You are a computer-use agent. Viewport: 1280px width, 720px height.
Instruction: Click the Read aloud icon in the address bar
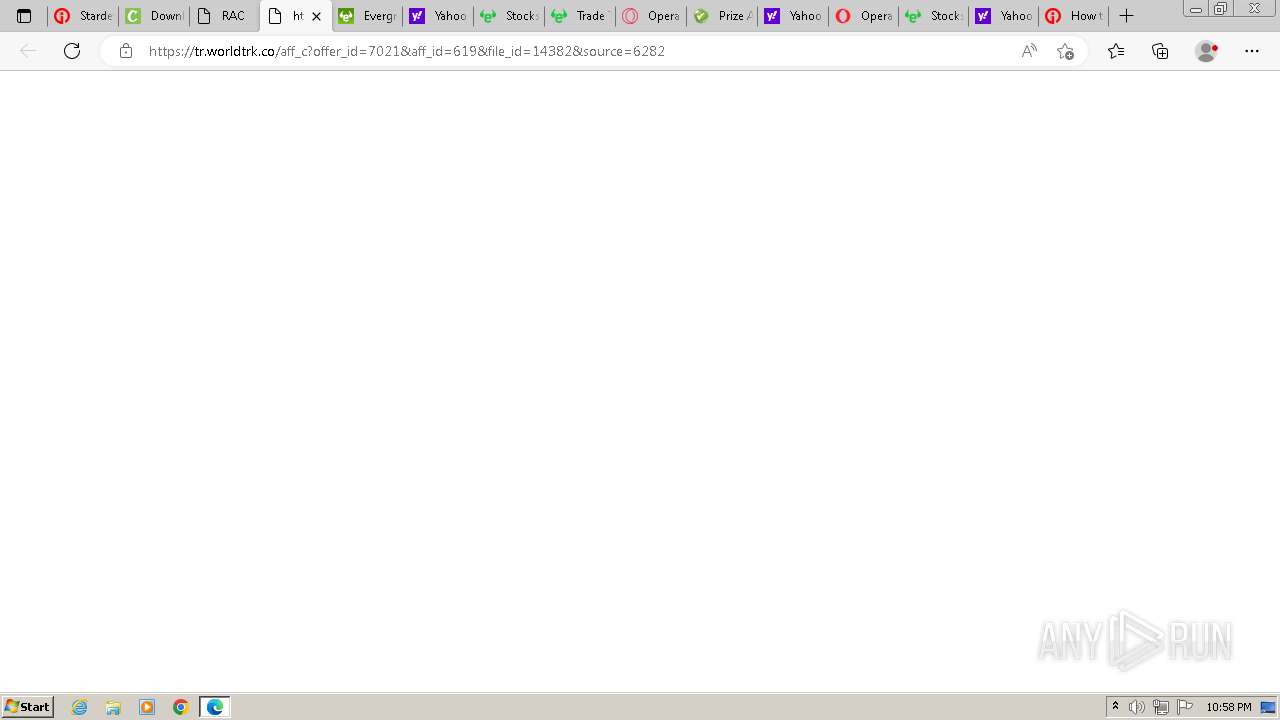coord(1029,51)
